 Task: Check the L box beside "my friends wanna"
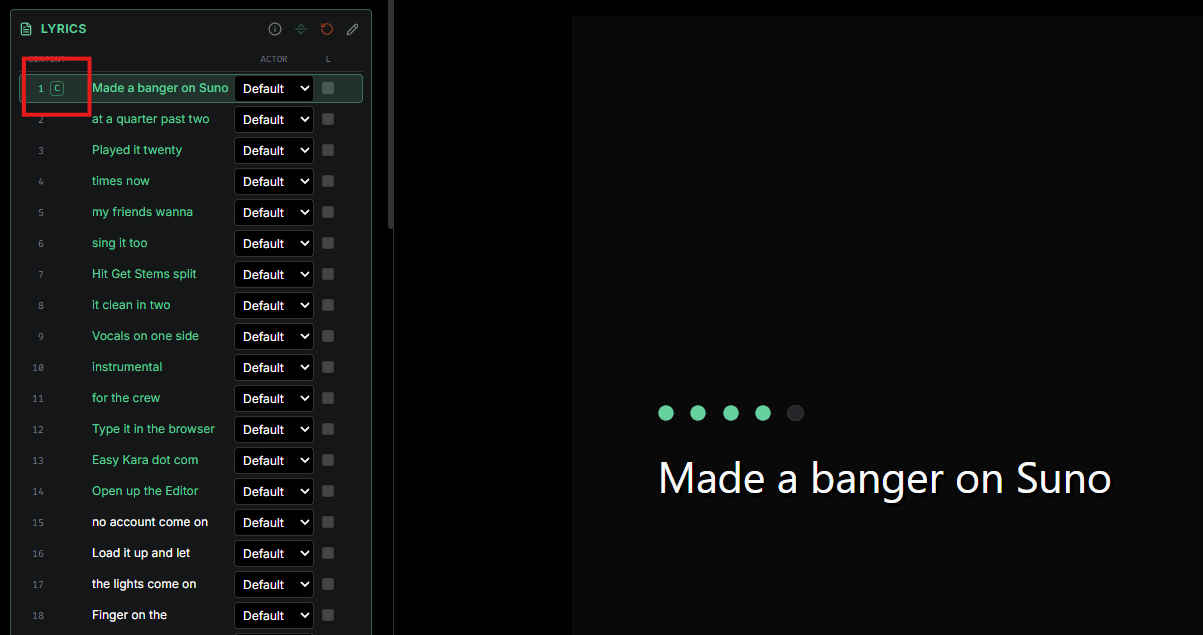click(x=328, y=212)
